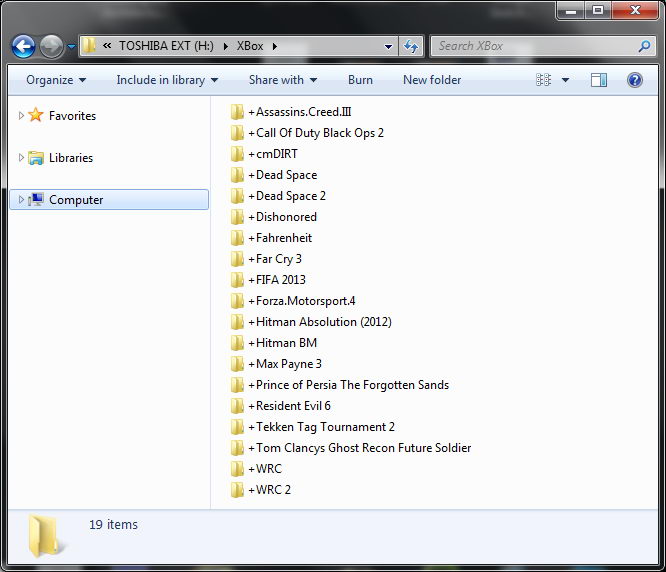Click the folder icon in address bar
Image resolution: width=666 pixels, height=572 pixels.
[x=88, y=45]
